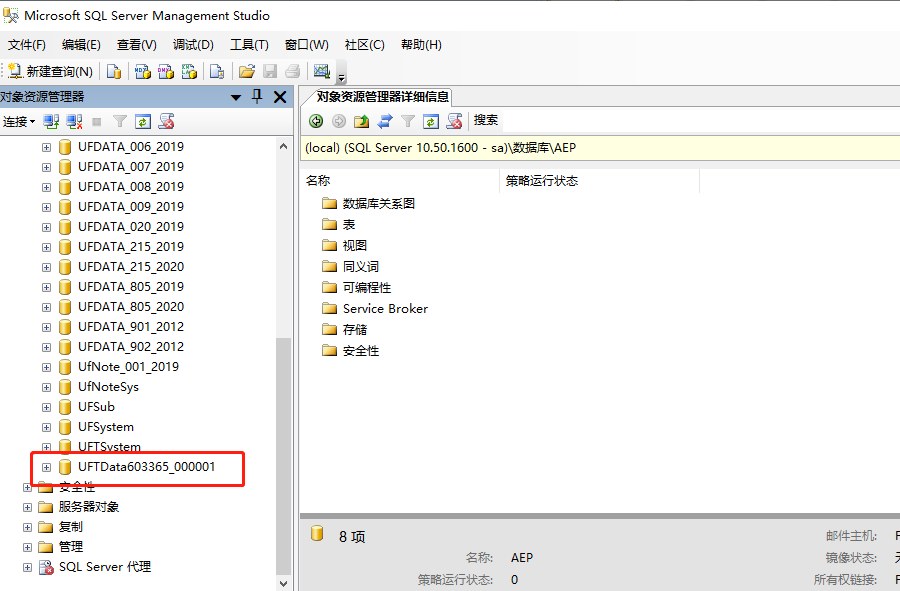This screenshot has height=591, width=900.
Task: Click the Synchronize arrows icon in details toolbar
Action: pyautogui.click(x=384, y=121)
